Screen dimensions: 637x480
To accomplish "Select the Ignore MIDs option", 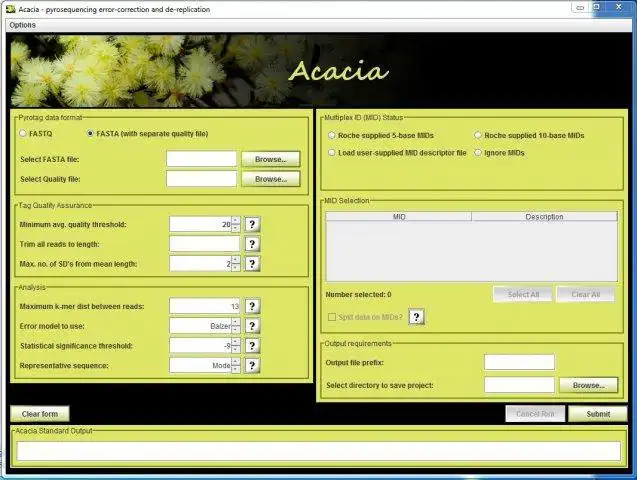I will (478, 153).
